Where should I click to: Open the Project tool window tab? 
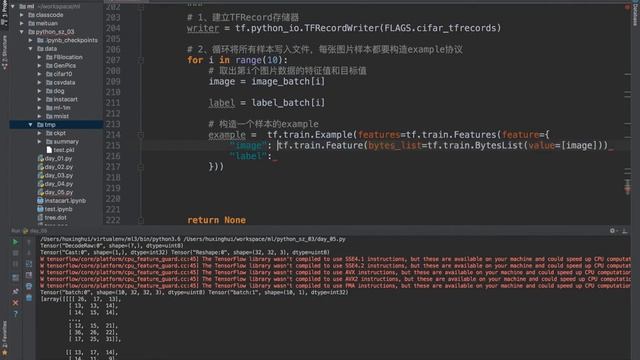[x=4, y=14]
